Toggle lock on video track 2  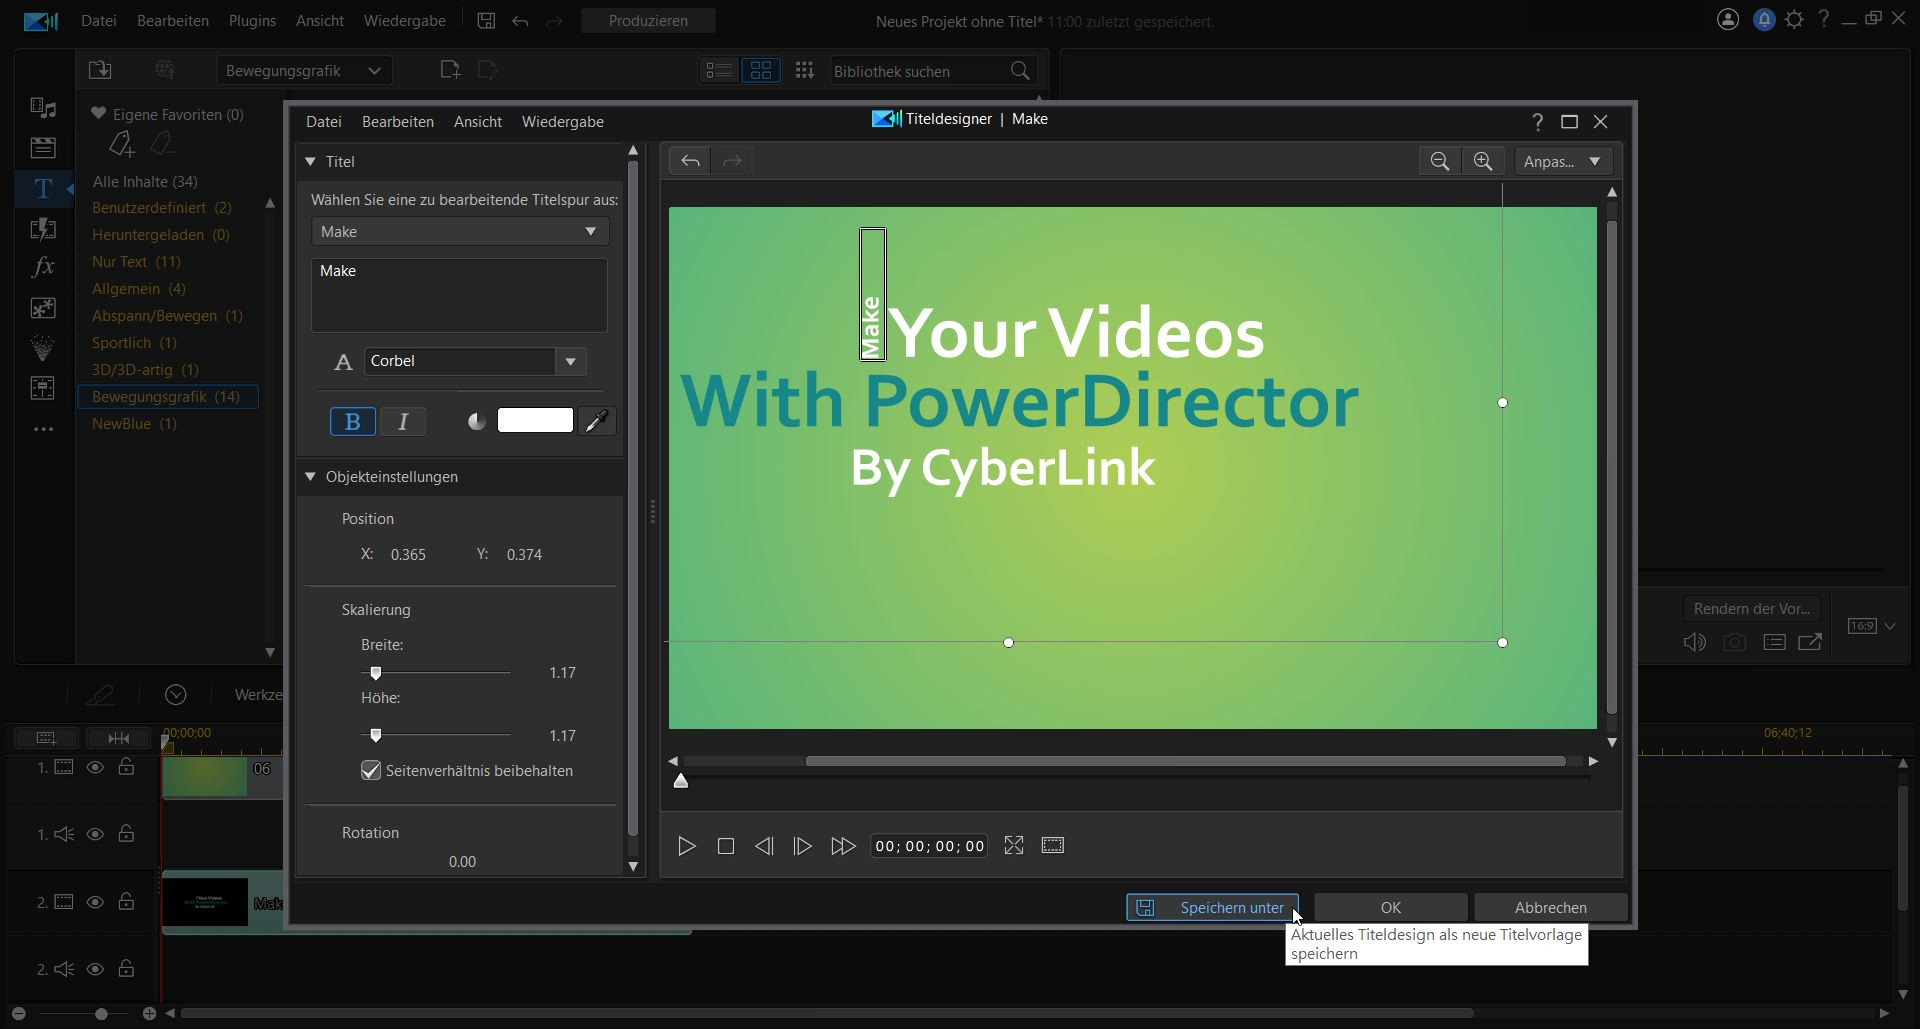point(126,901)
